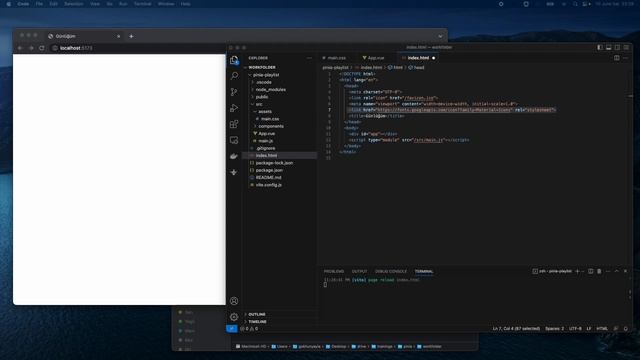The image size is (640, 360).
Task: Open the editor more actions ellipsis
Action: 625,58
